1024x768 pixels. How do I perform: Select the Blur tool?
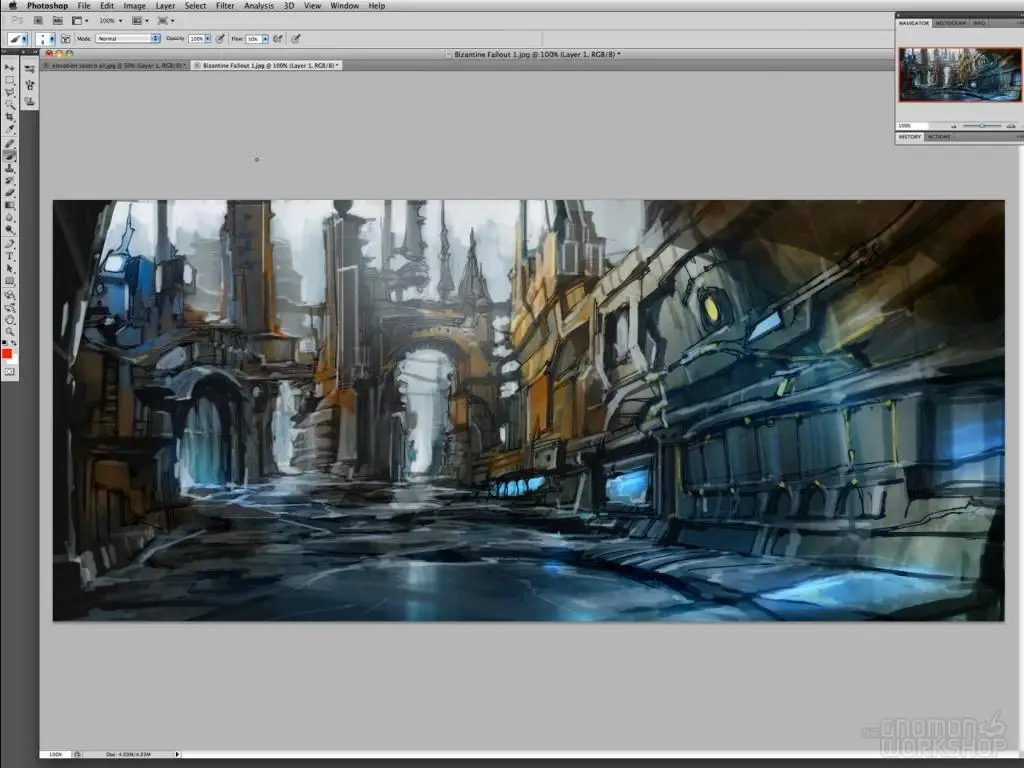pos(10,217)
